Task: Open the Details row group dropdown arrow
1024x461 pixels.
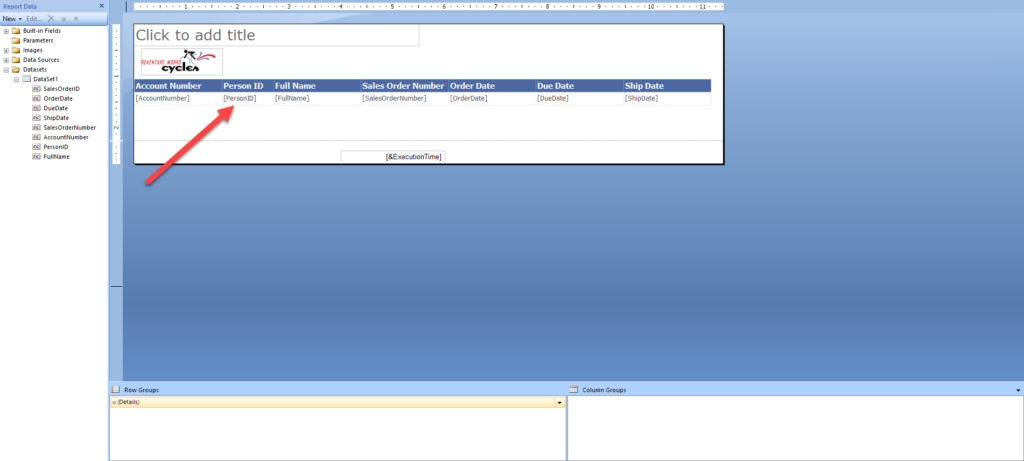Action: tap(559, 403)
